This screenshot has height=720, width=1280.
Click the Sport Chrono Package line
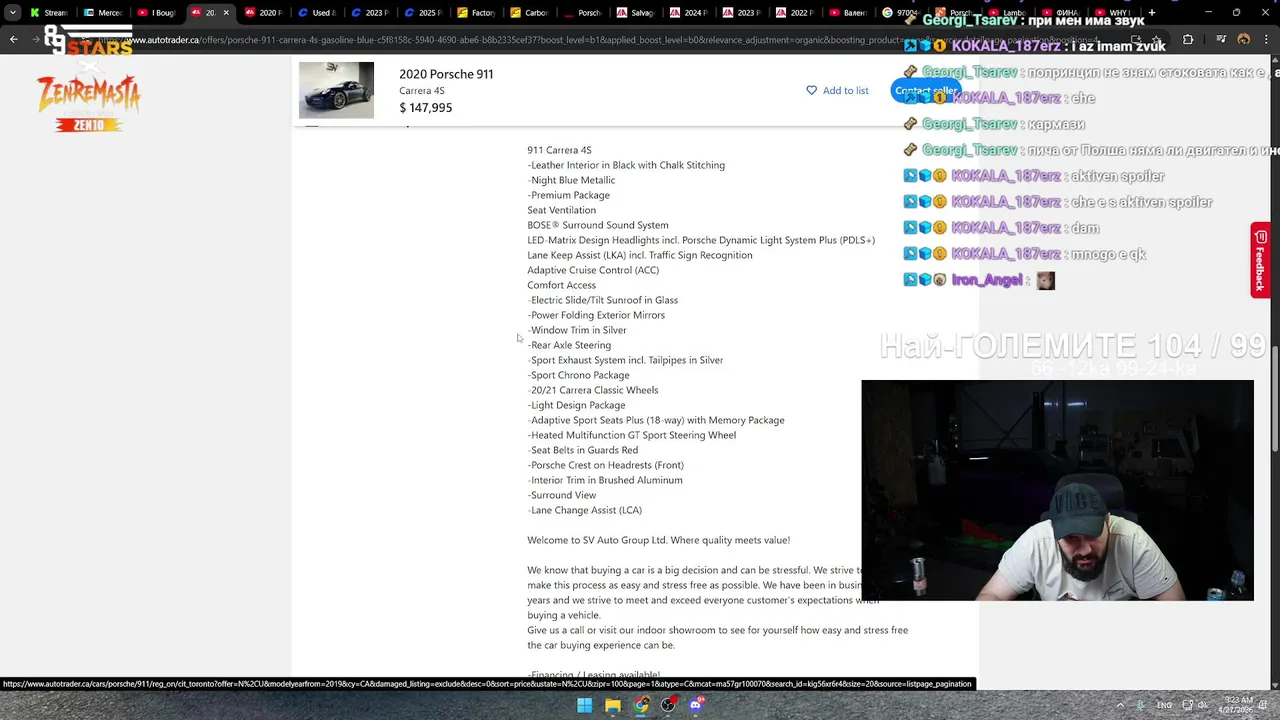click(579, 375)
